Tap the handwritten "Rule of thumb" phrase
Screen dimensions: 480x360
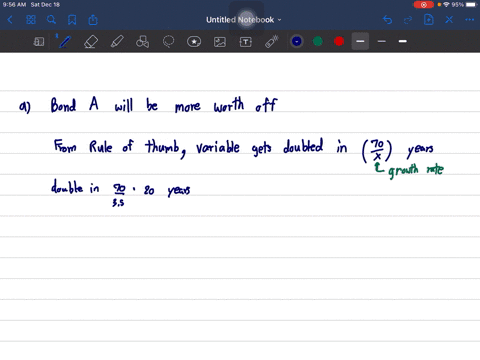click(x=136, y=148)
